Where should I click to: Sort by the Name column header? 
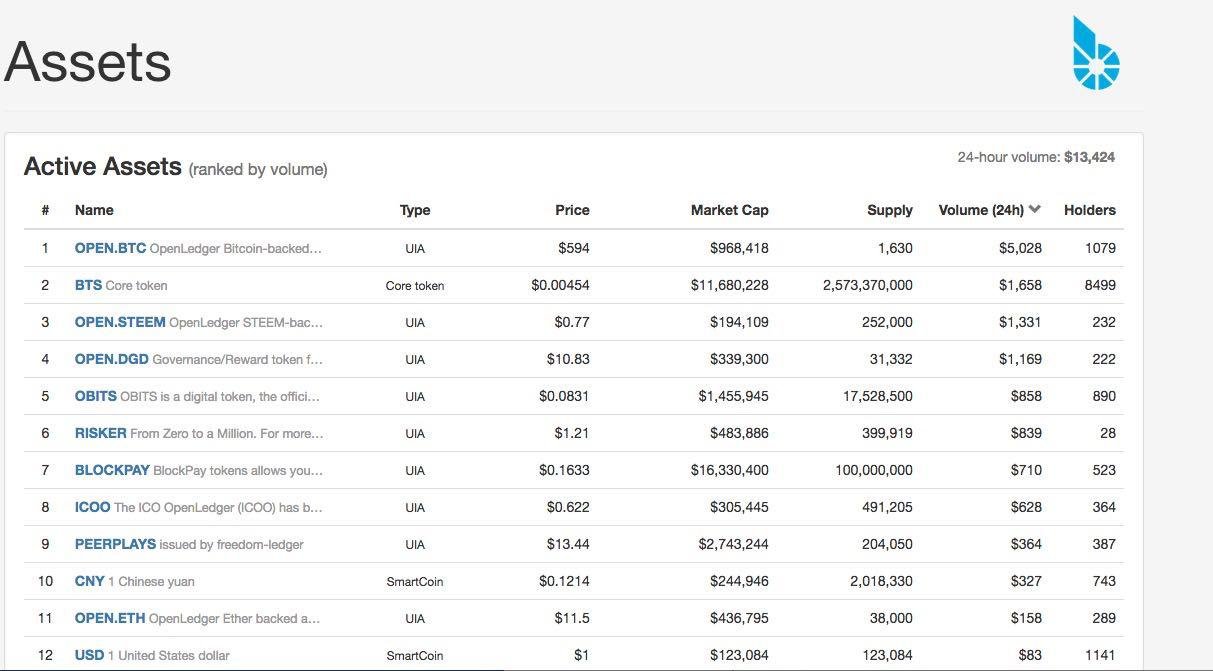pyautogui.click(x=94, y=210)
